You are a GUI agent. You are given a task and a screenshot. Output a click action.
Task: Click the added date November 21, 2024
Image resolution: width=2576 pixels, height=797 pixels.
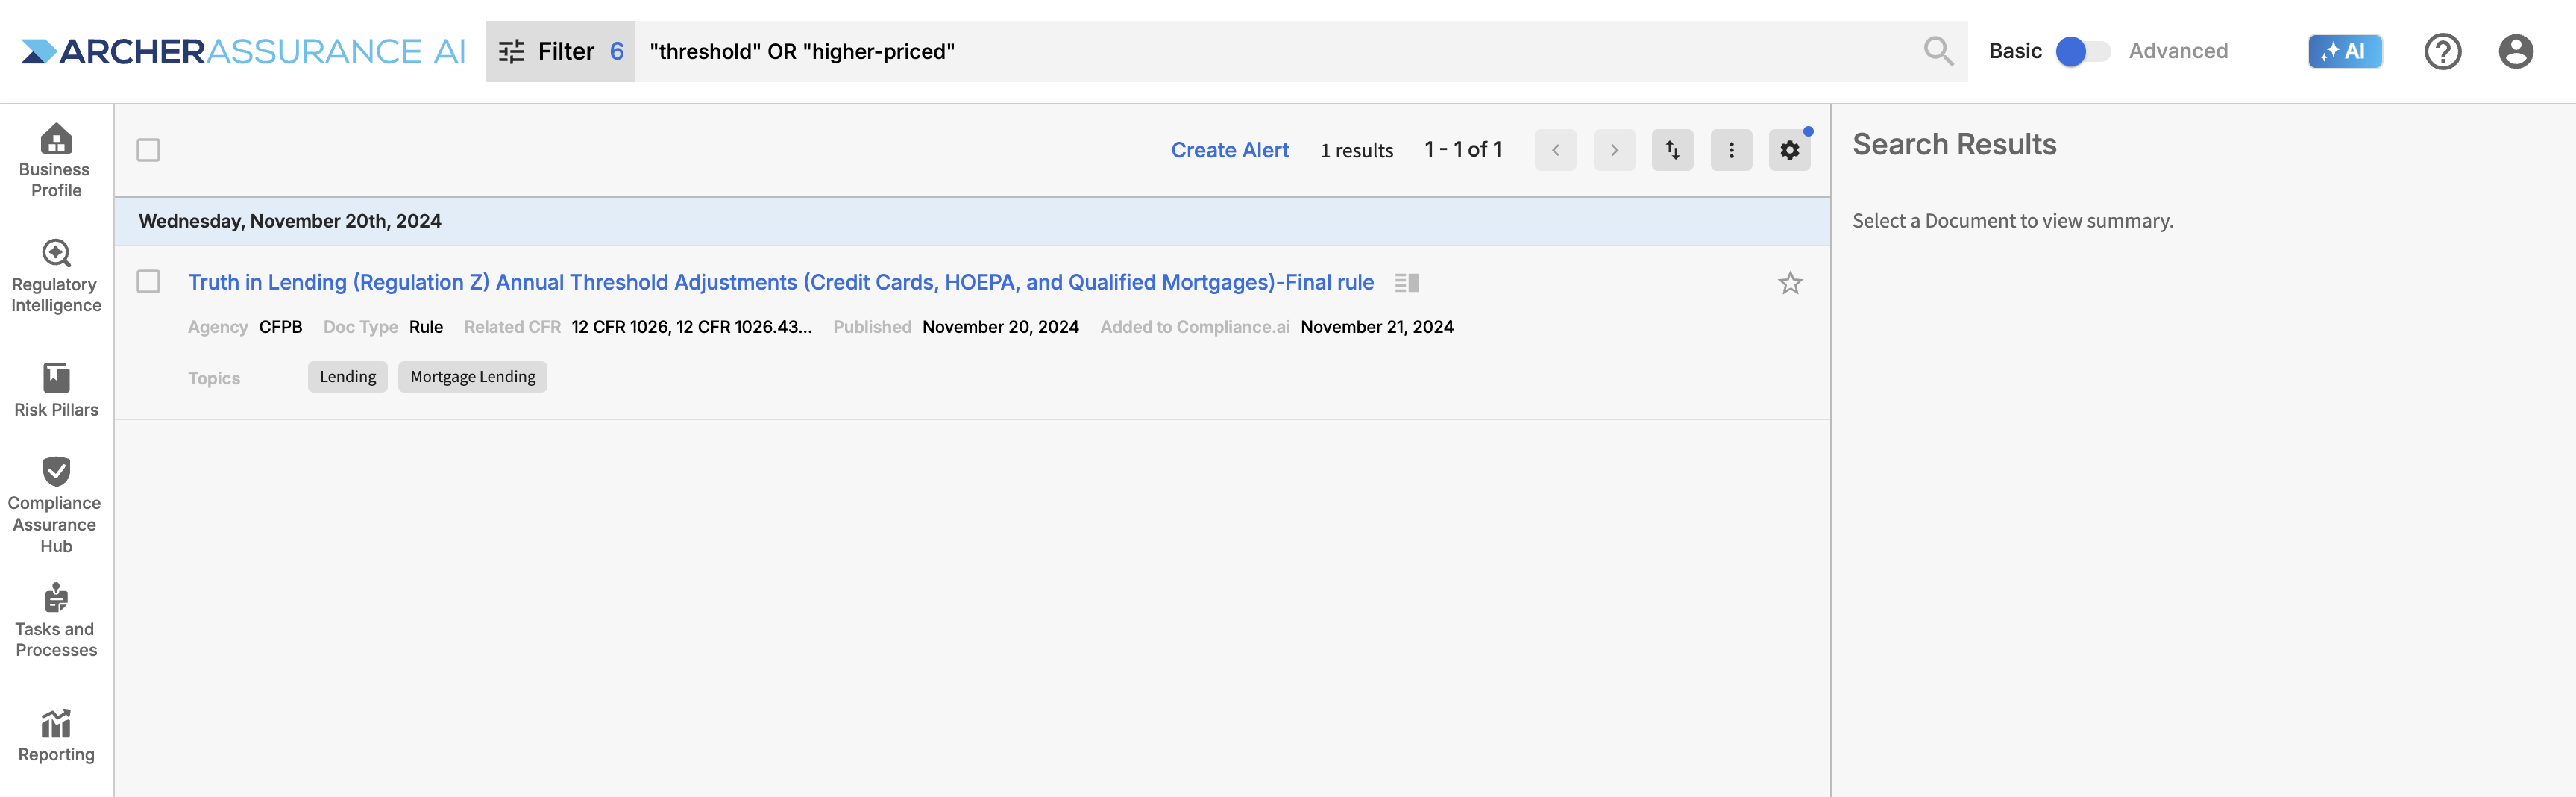tap(1376, 327)
